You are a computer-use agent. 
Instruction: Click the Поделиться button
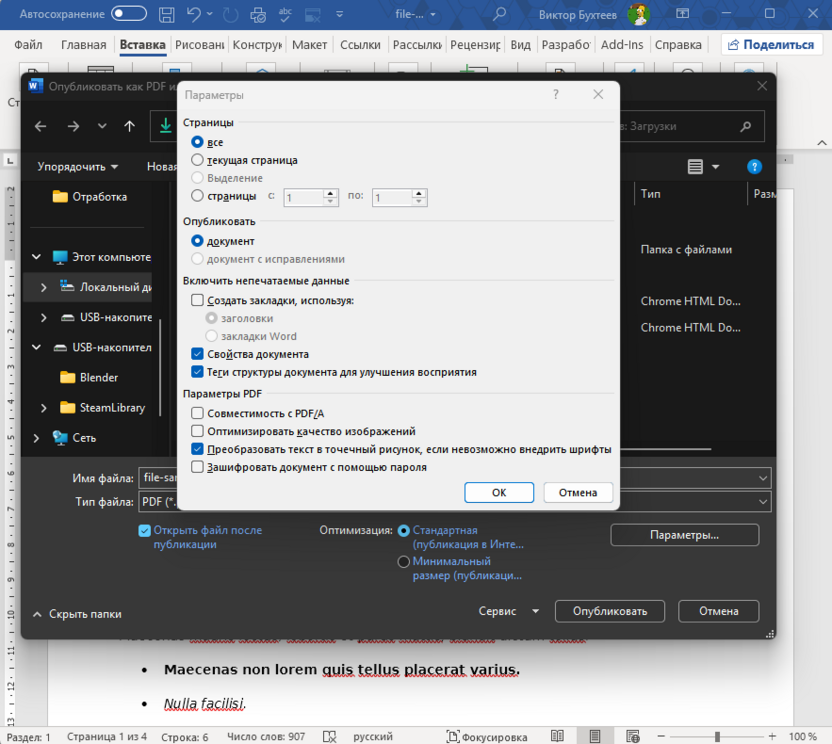click(x=771, y=45)
